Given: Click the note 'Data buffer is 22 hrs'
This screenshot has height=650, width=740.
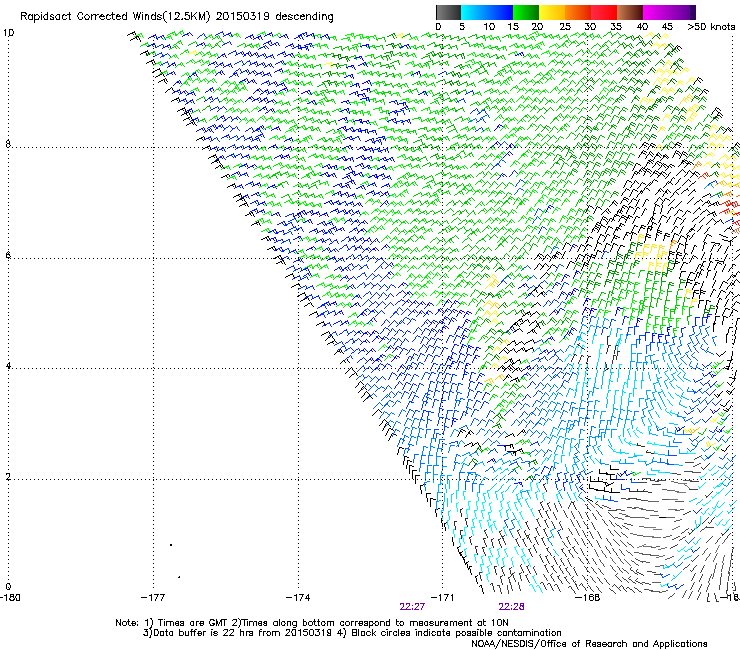Looking at the screenshot, I should (203, 633).
